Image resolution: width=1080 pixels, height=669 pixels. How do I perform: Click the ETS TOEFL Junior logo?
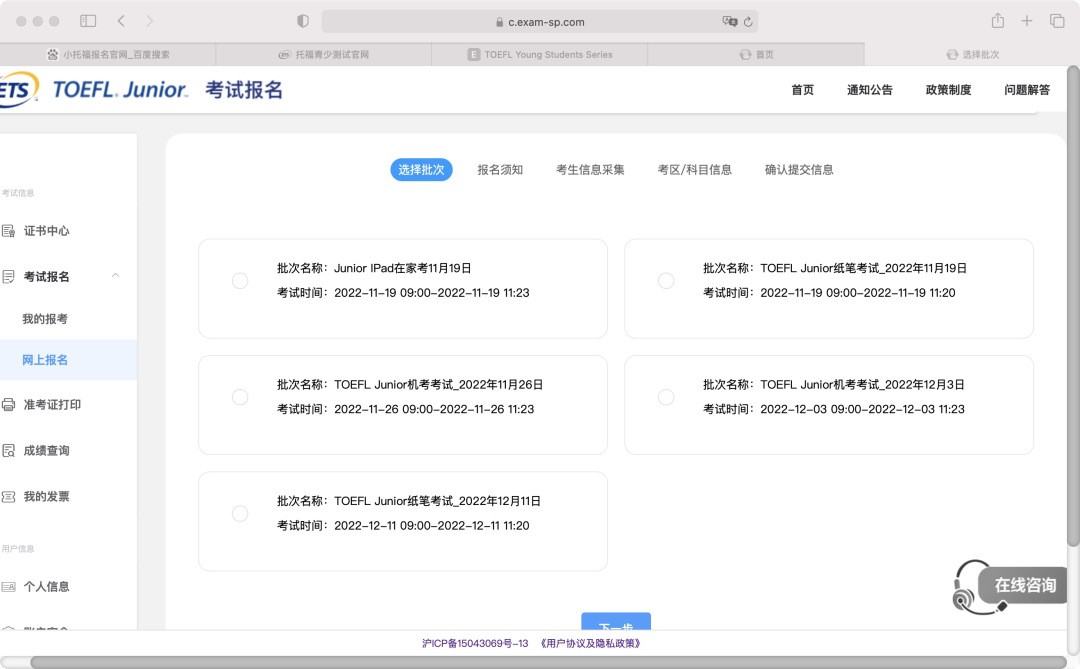click(x=94, y=90)
